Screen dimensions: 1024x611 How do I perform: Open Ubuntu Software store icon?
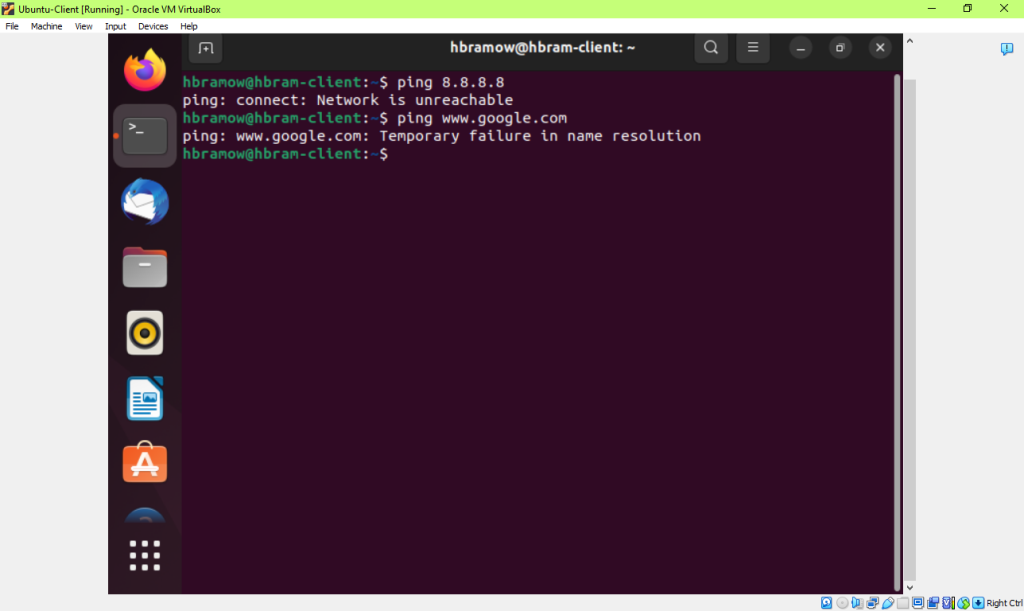tap(144, 463)
